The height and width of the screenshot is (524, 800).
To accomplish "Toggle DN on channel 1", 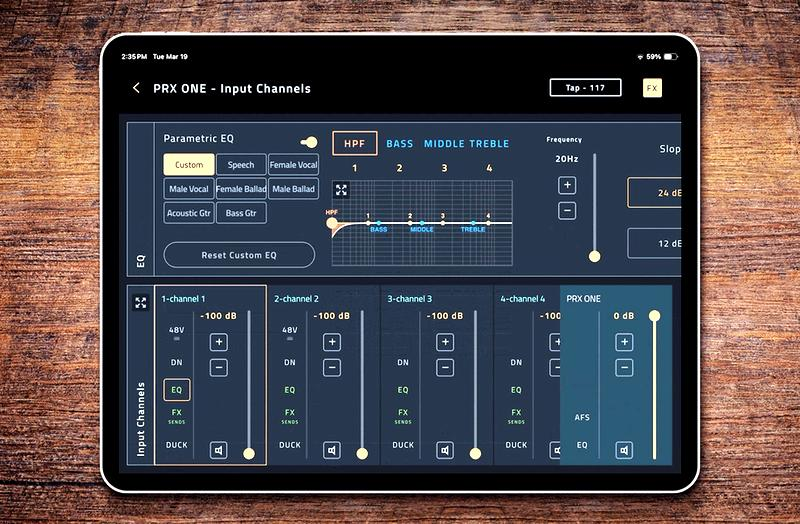I will (x=177, y=362).
